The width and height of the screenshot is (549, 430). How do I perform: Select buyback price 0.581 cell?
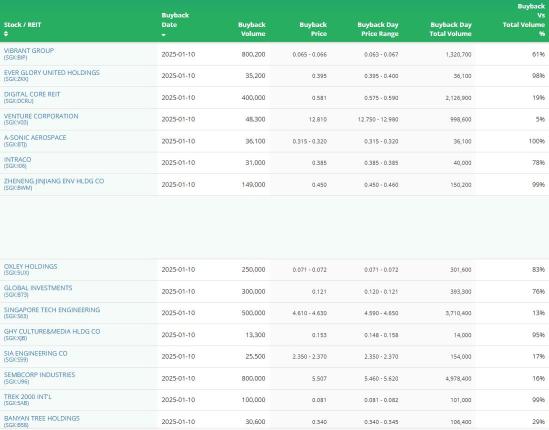[319, 98]
